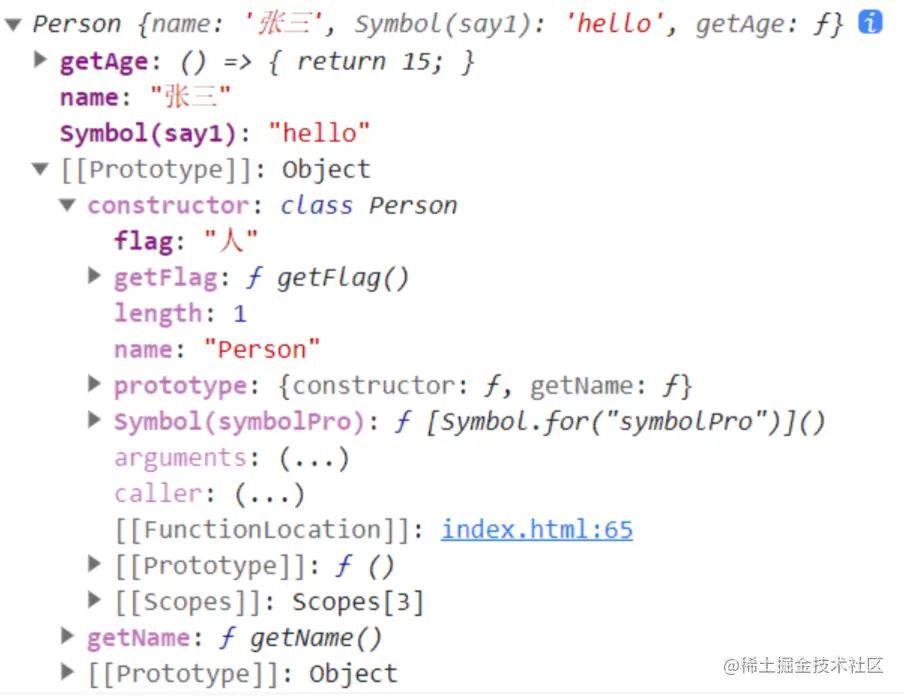904x696 pixels.
Task: Expand the [[Prototype]]: ƒ () entry
Action: click(94, 564)
